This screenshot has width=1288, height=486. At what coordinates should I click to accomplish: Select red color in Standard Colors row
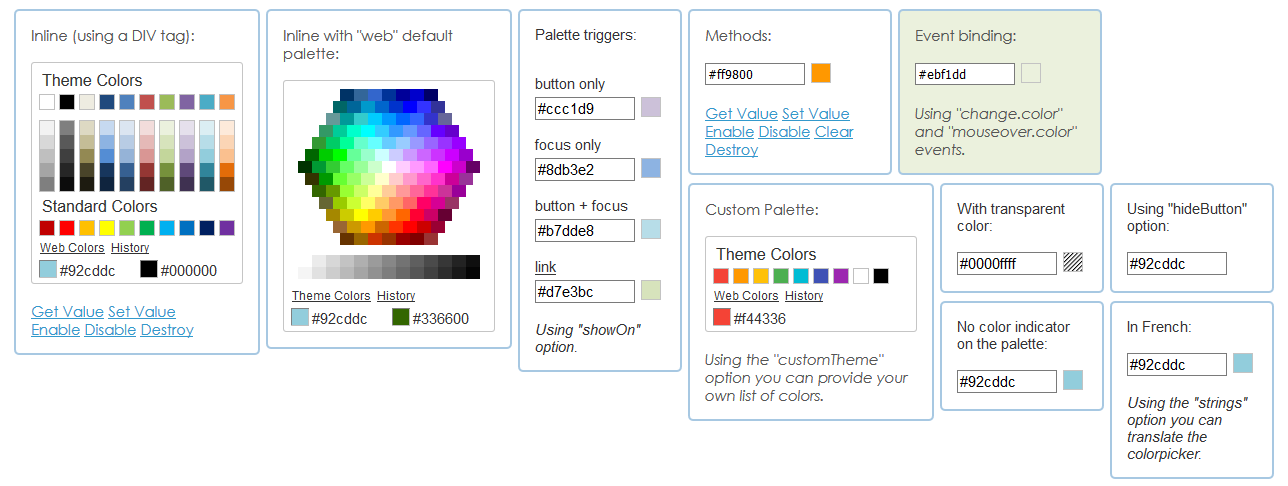pyautogui.click(x=67, y=228)
